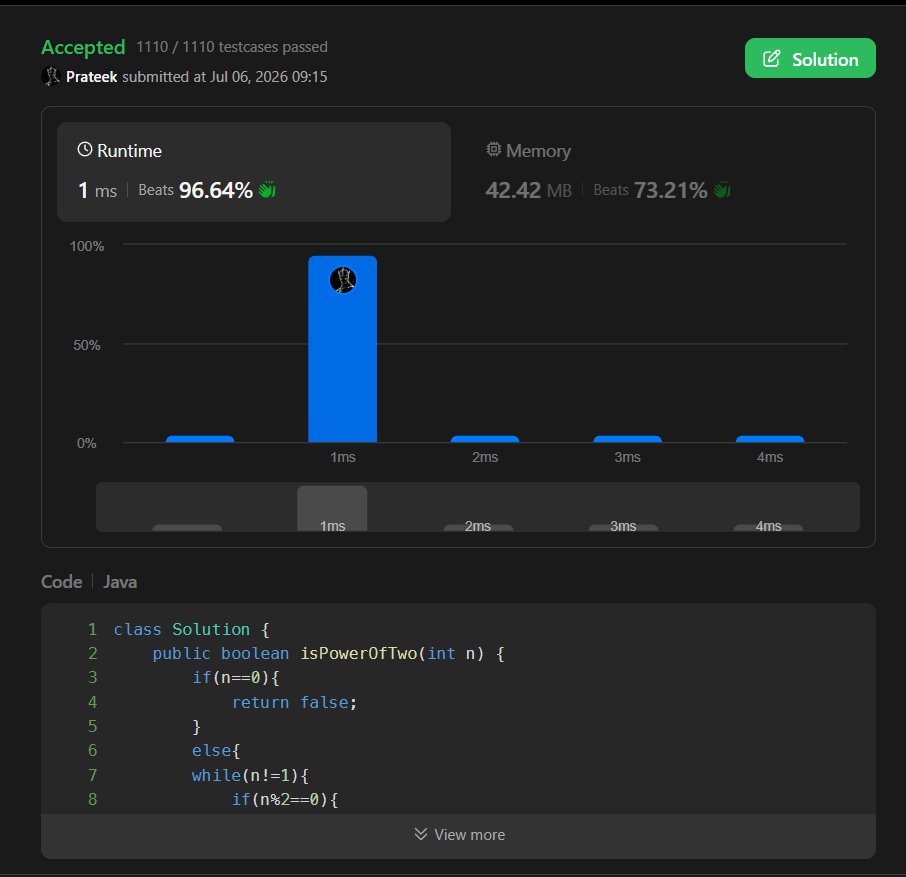The height and width of the screenshot is (877, 906).
Task: Select the Memory stats card
Action: (662, 172)
